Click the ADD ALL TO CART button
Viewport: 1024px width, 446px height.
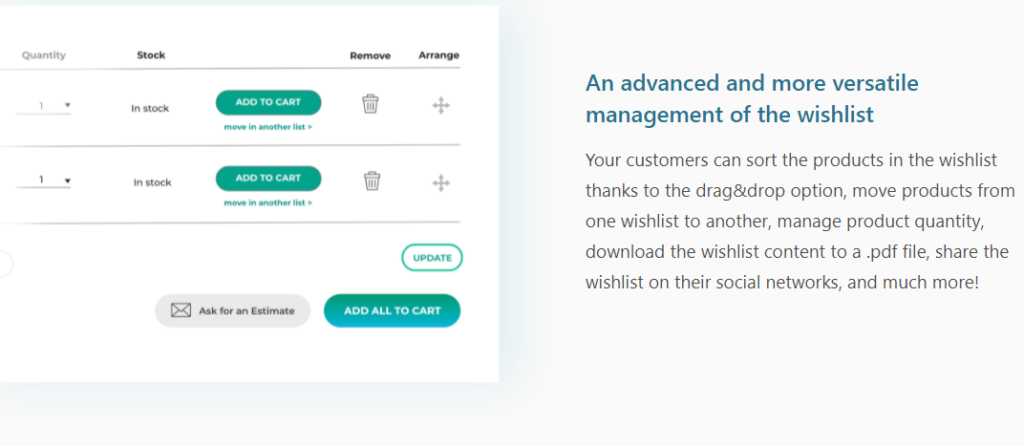[x=392, y=311]
